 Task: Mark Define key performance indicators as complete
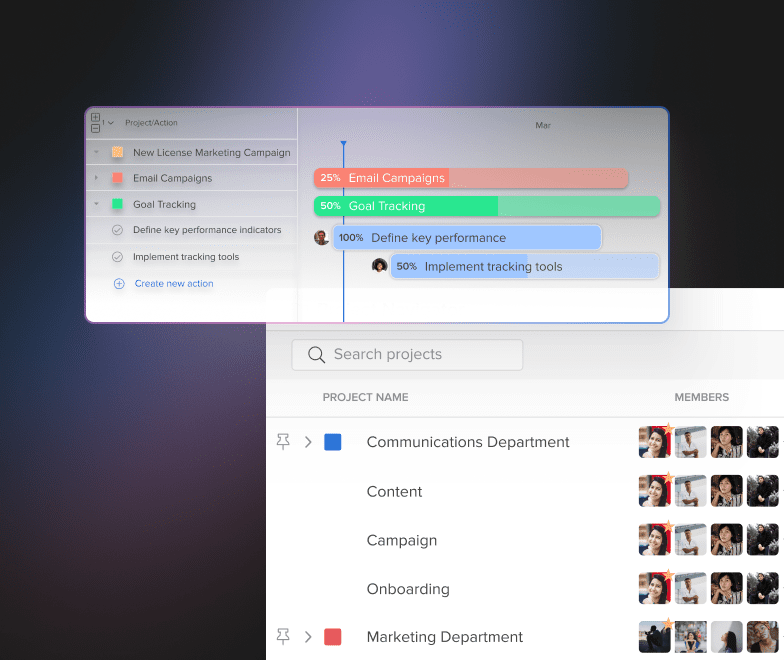coord(117,231)
